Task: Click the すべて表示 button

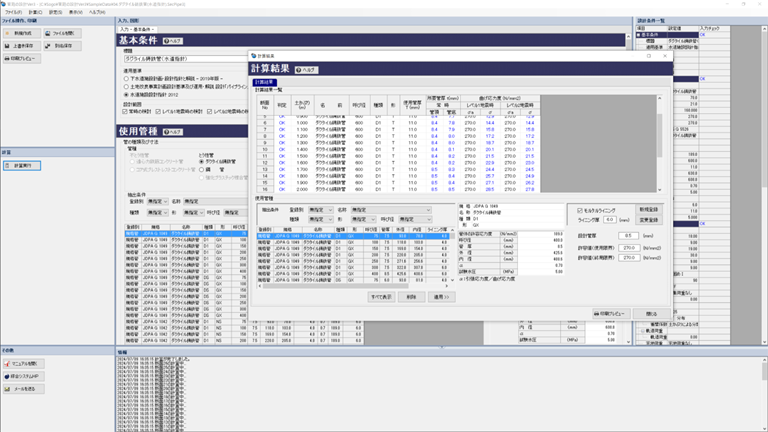Action: 382,297
